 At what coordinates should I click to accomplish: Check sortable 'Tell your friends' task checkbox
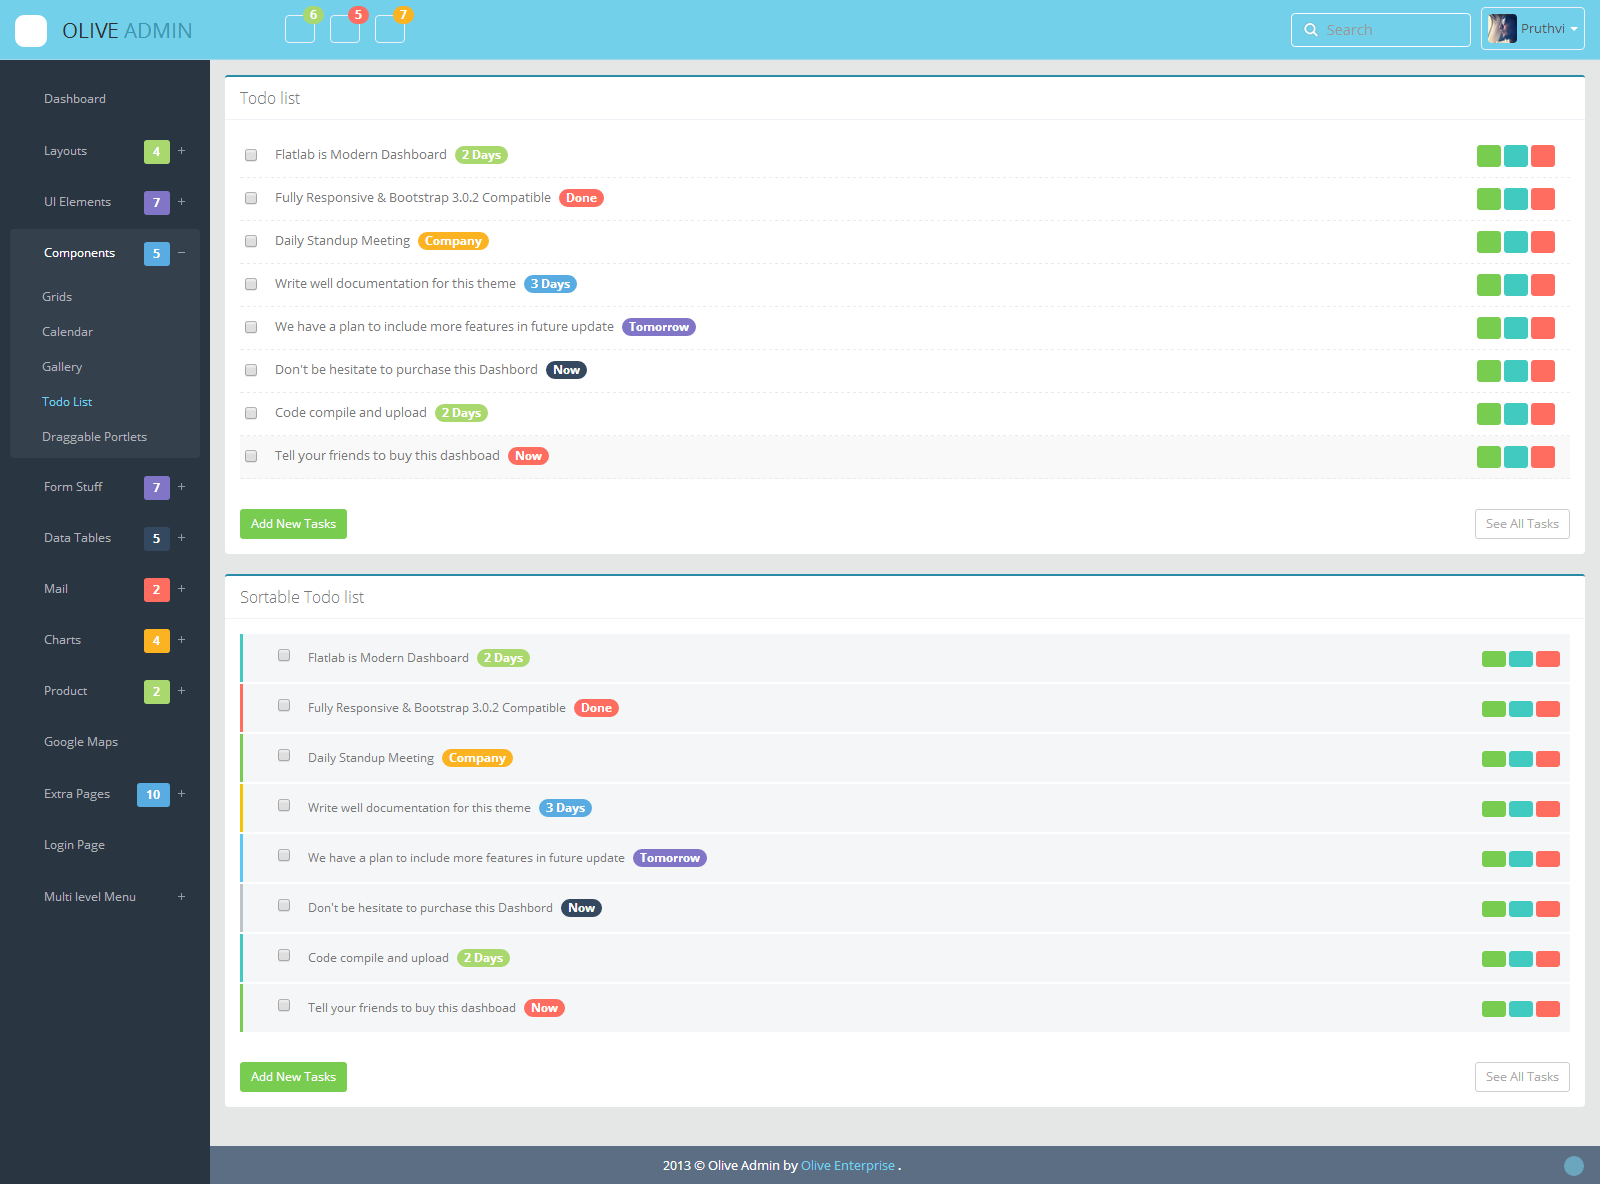(x=284, y=1005)
